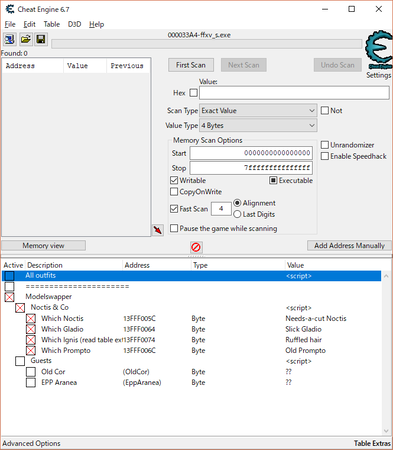This screenshot has width=393, height=450.
Task: Toggle the Hex checkbox
Action: pos(193,93)
